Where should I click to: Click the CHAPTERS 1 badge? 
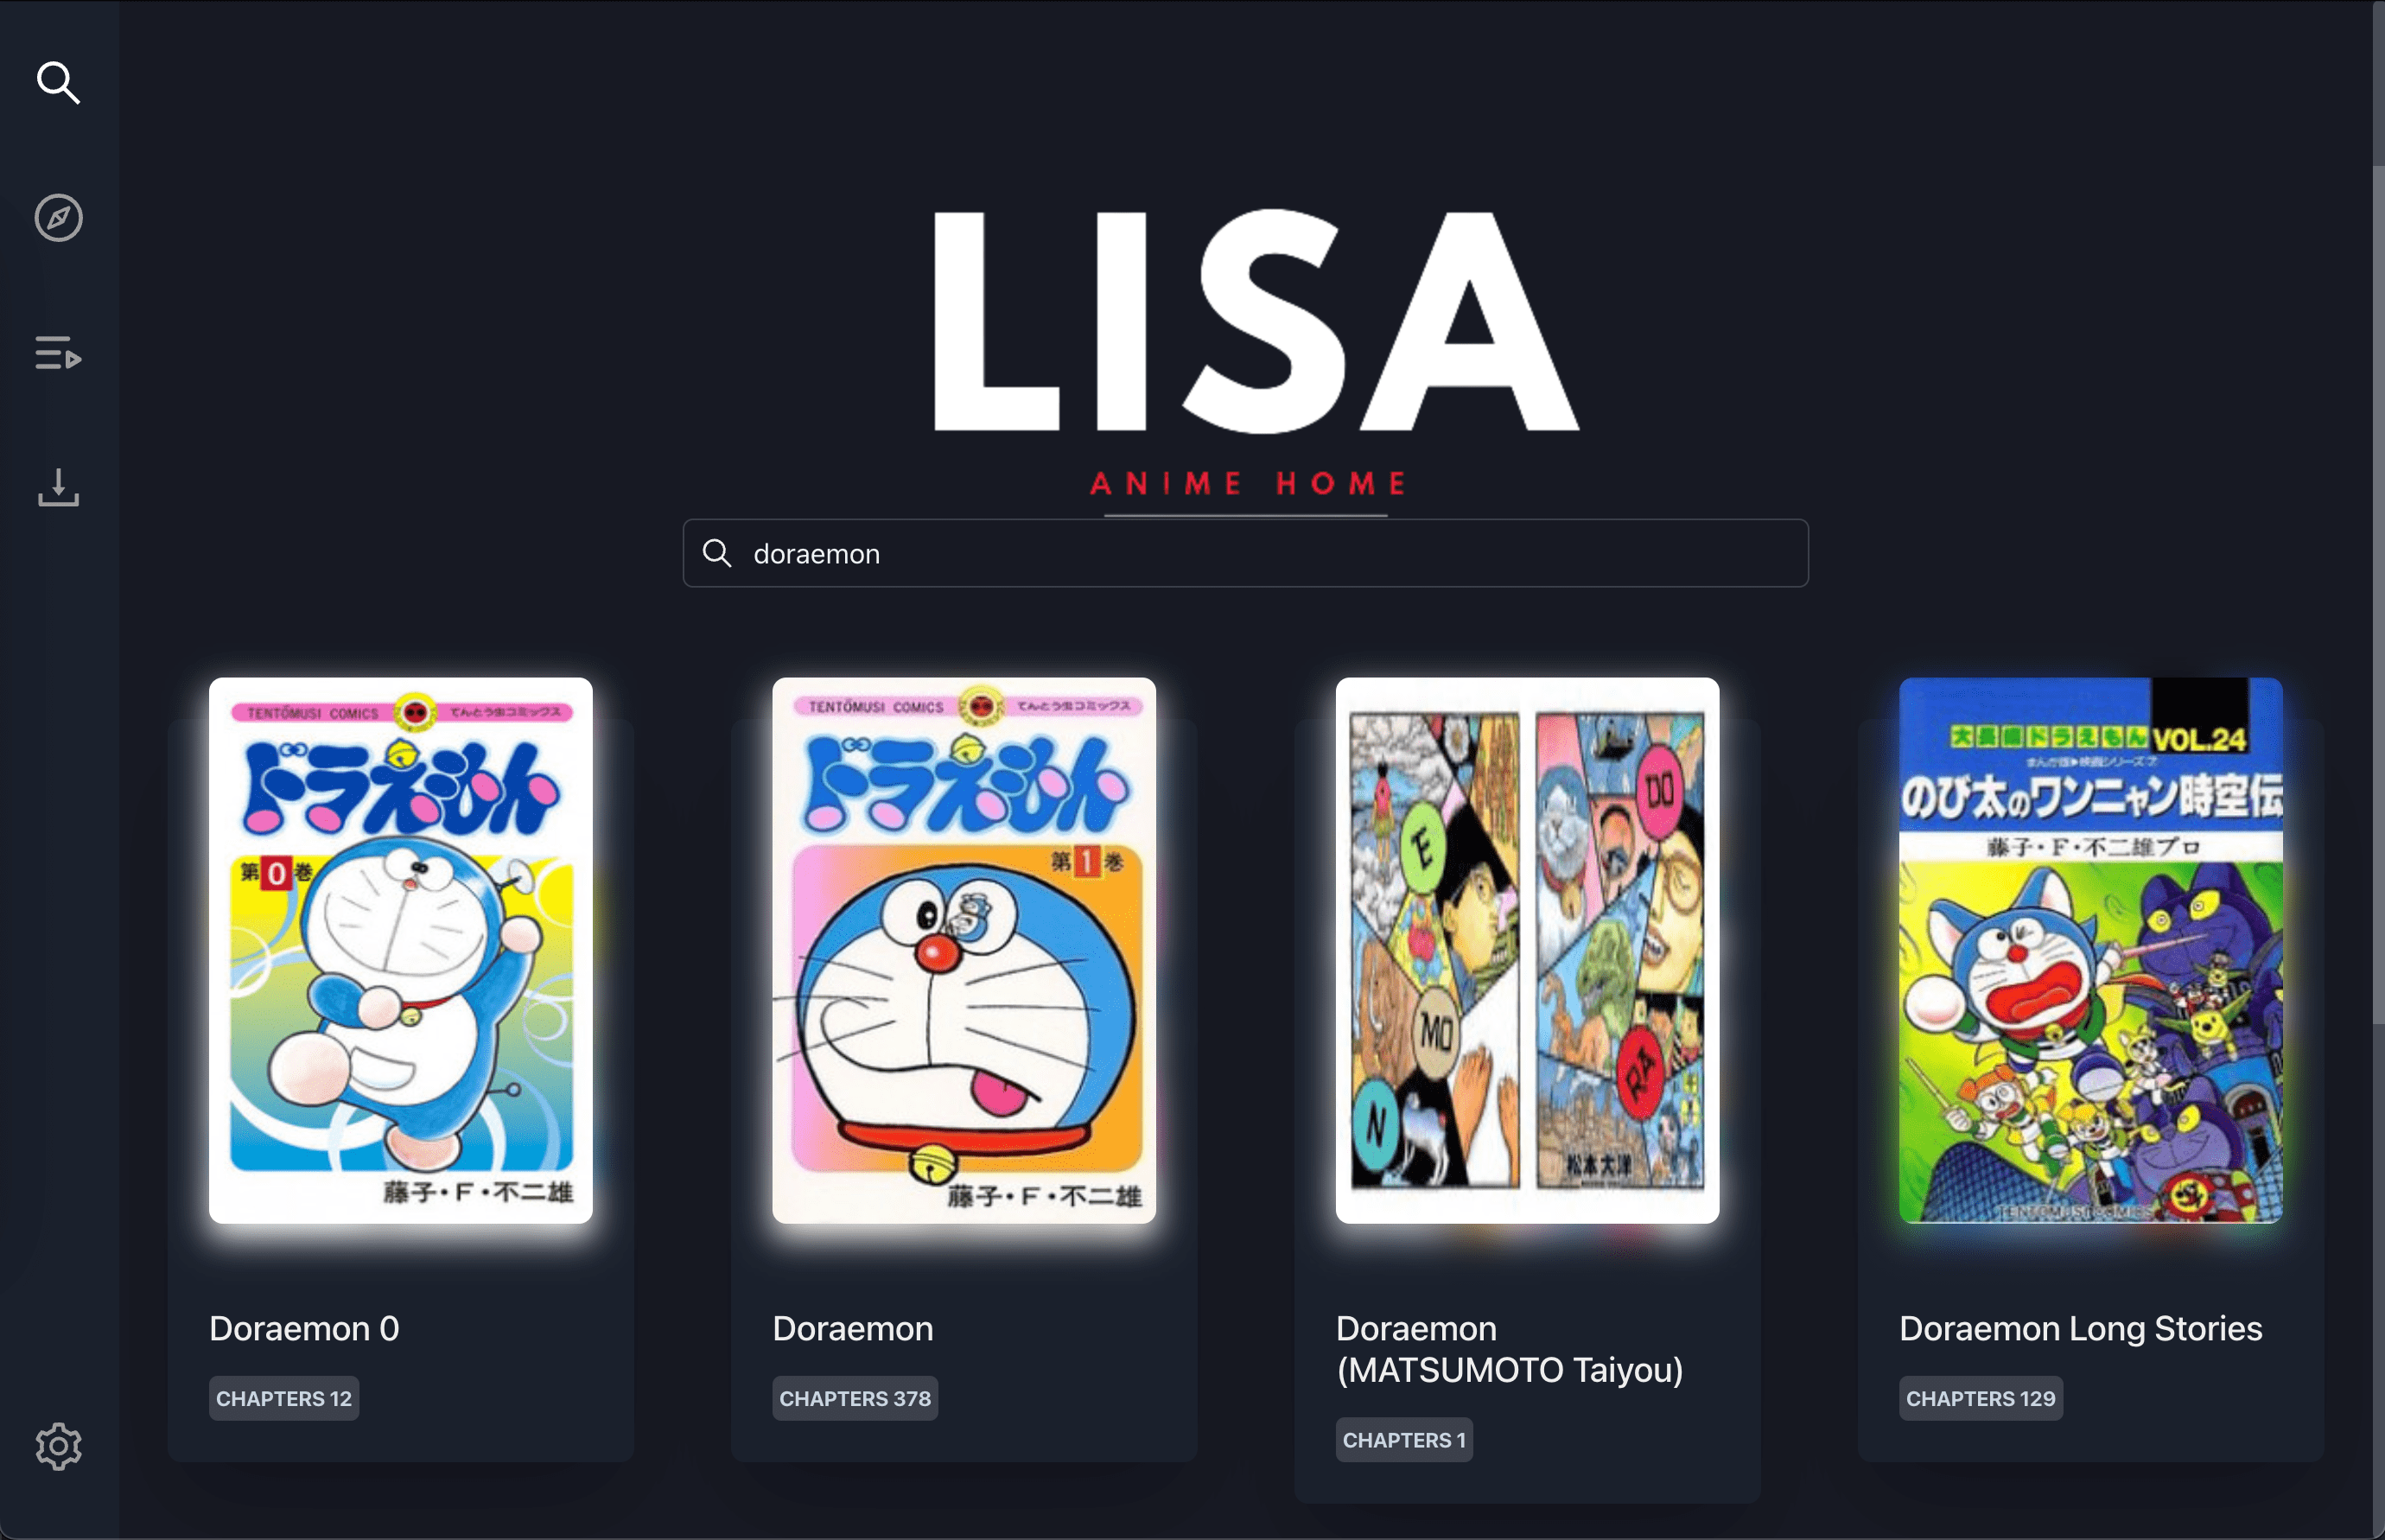(x=1404, y=1440)
